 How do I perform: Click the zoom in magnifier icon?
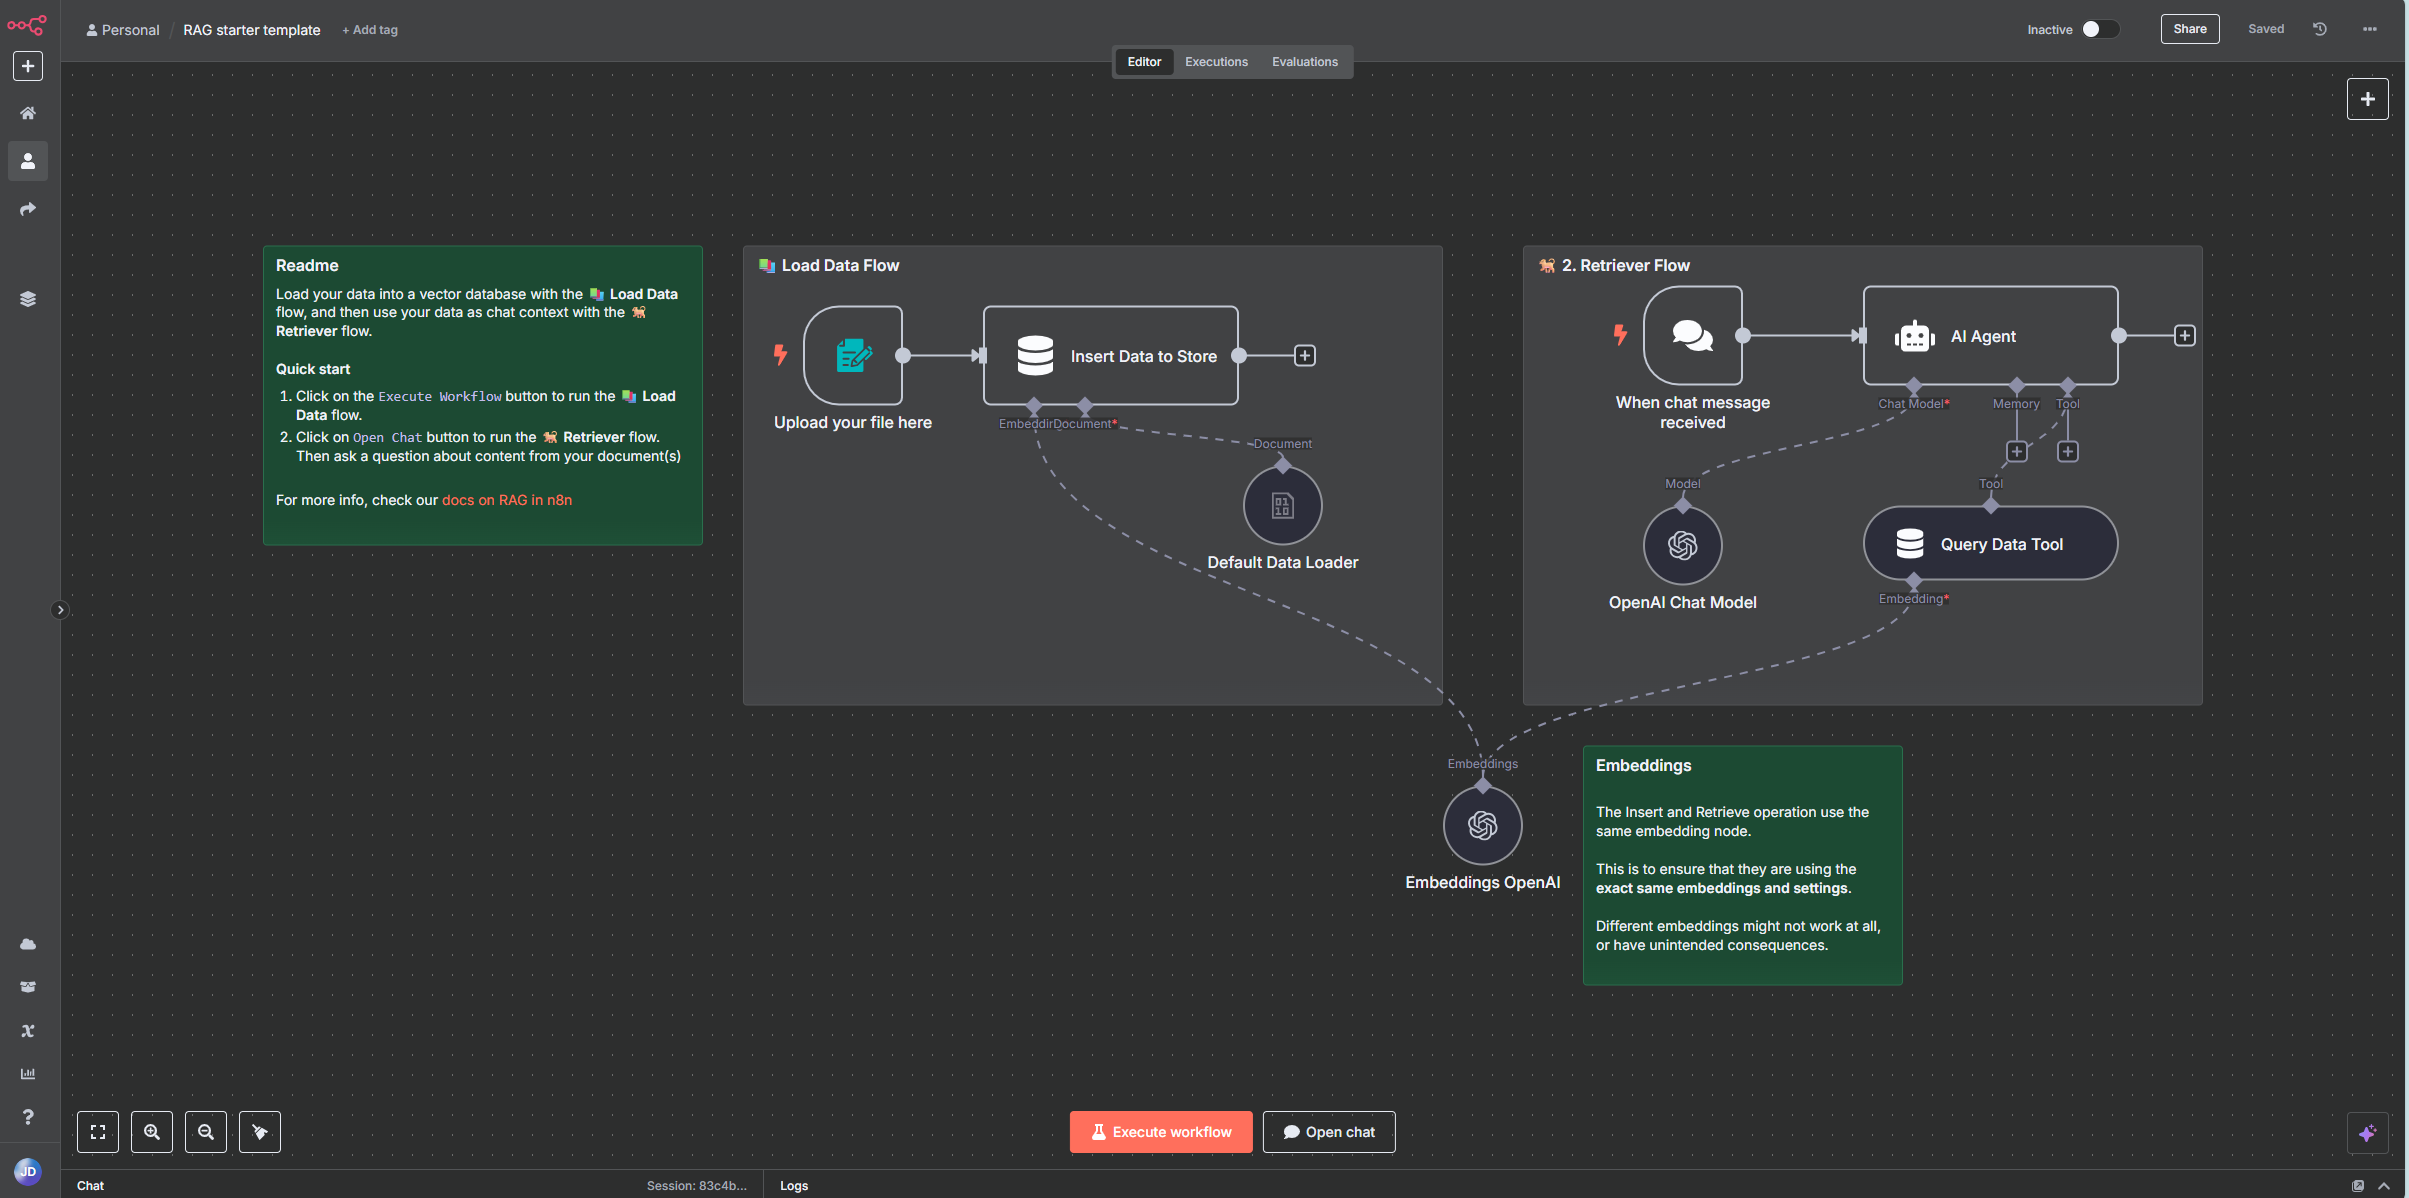(152, 1132)
